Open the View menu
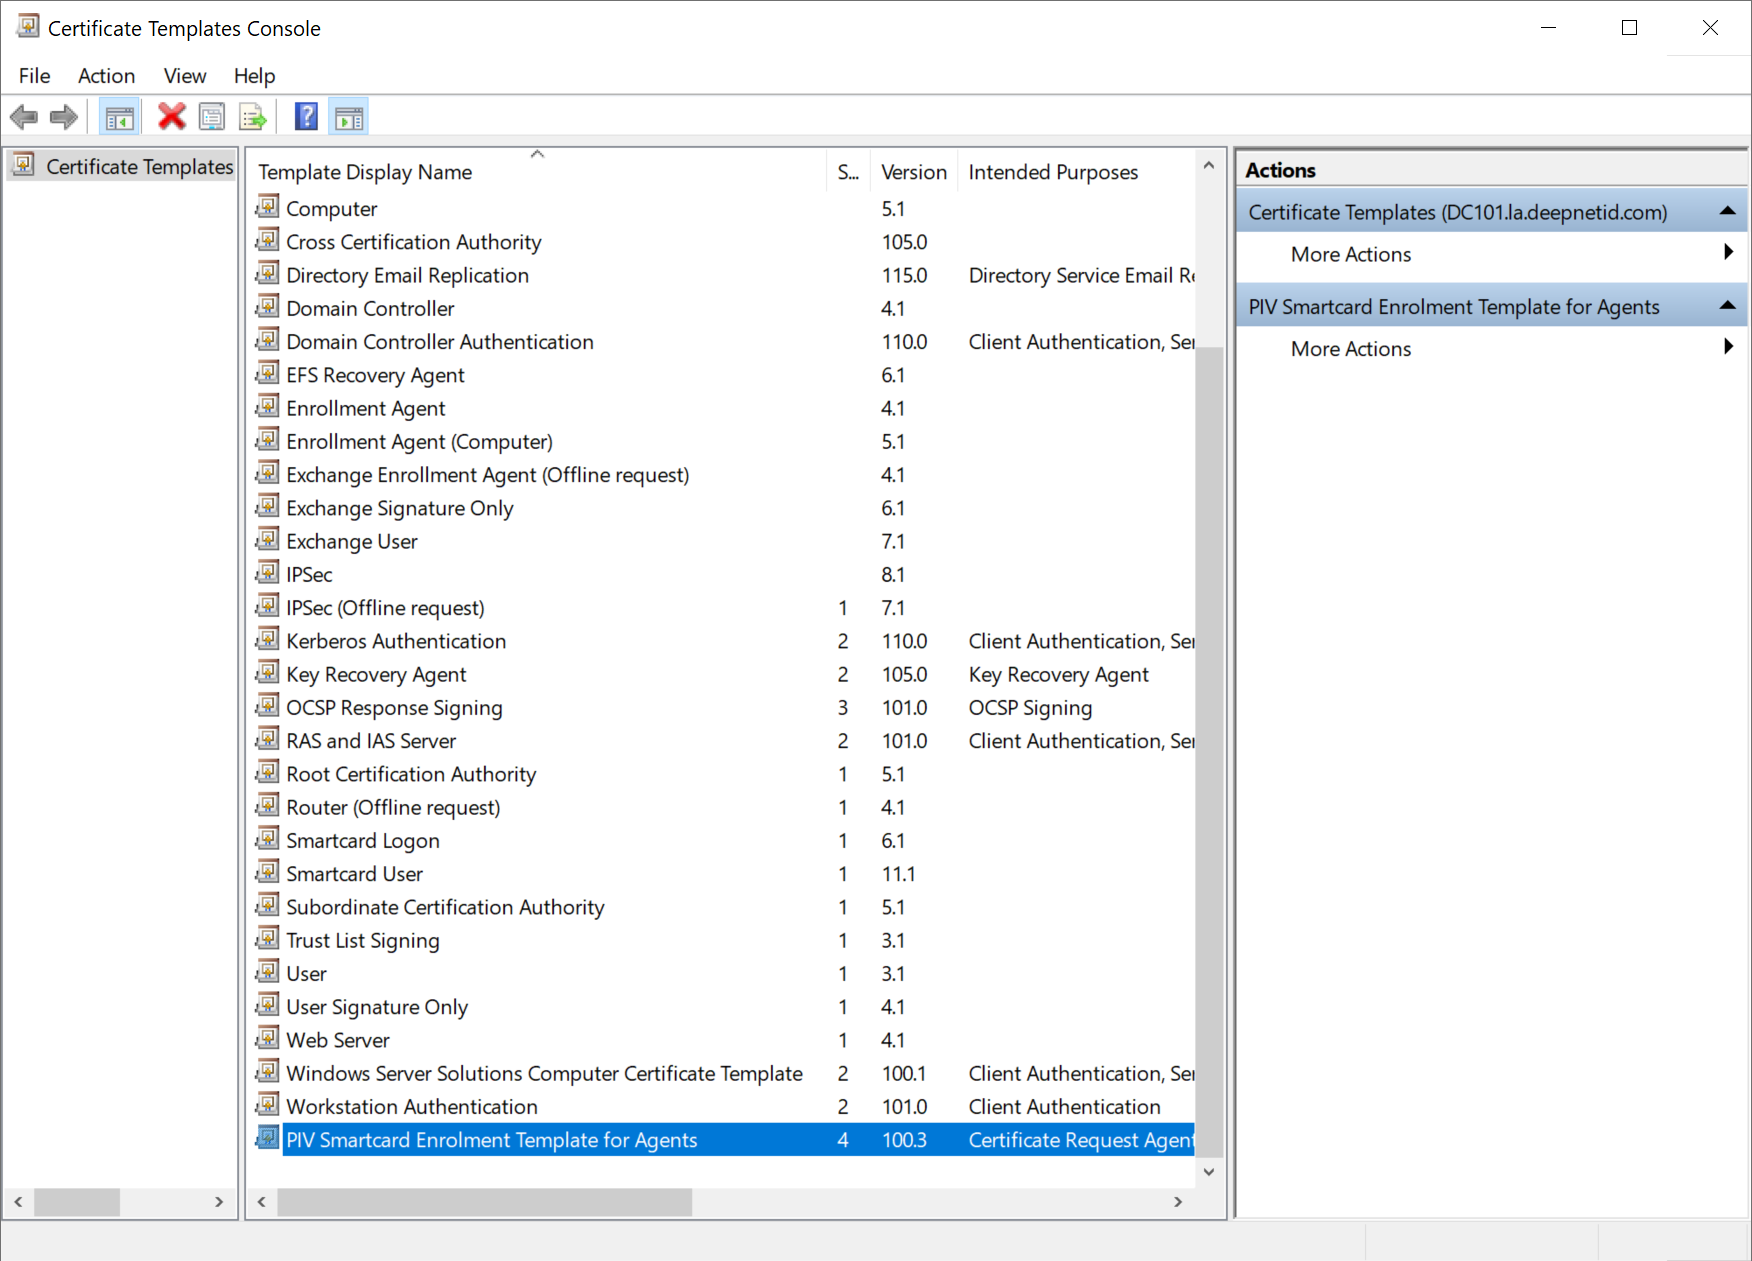The height and width of the screenshot is (1261, 1752). (184, 76)
